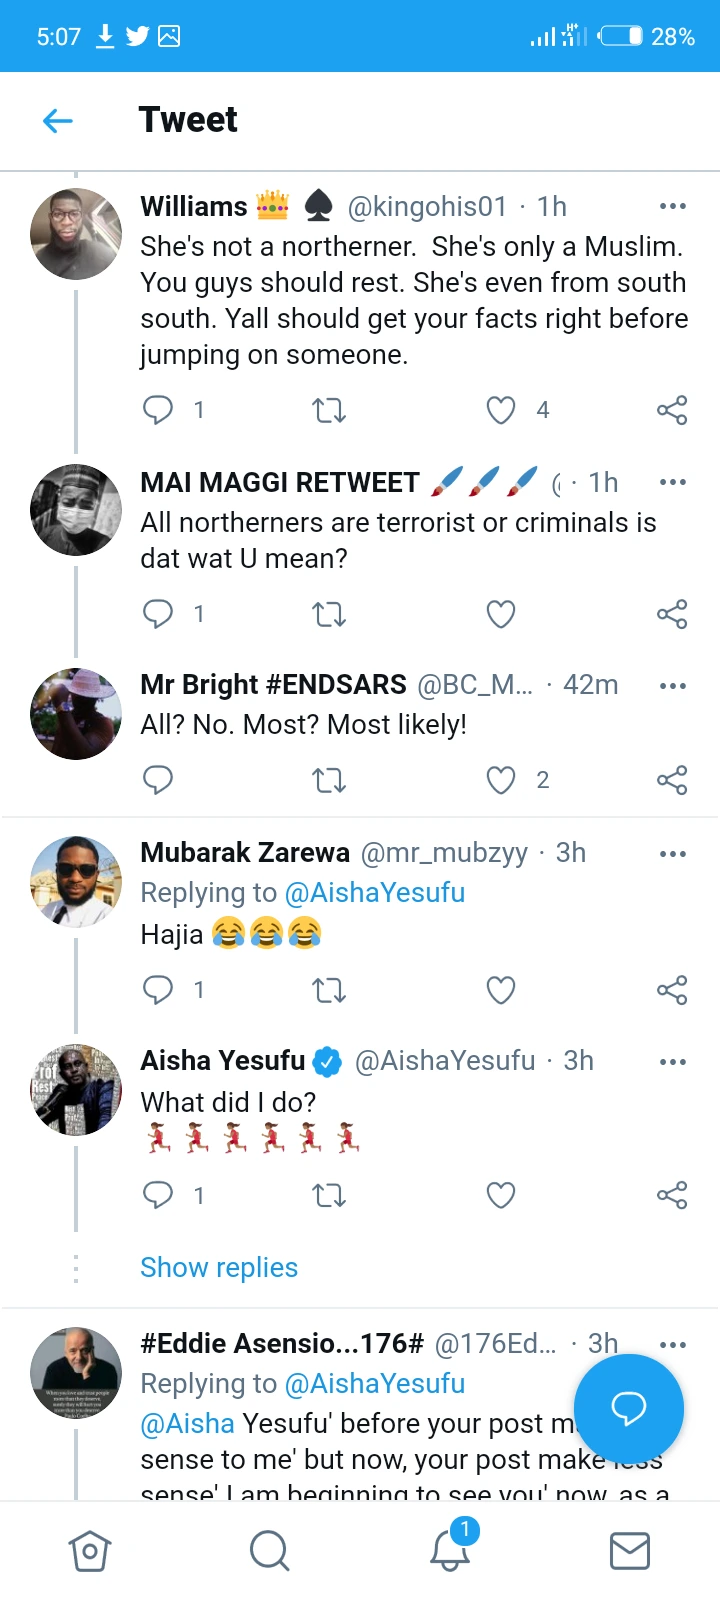Image resolution: width=720 pixels, height=1600 pixels.
Task: Open more options on Aisha Yesufu's tweet
Action: (673, 1061)
